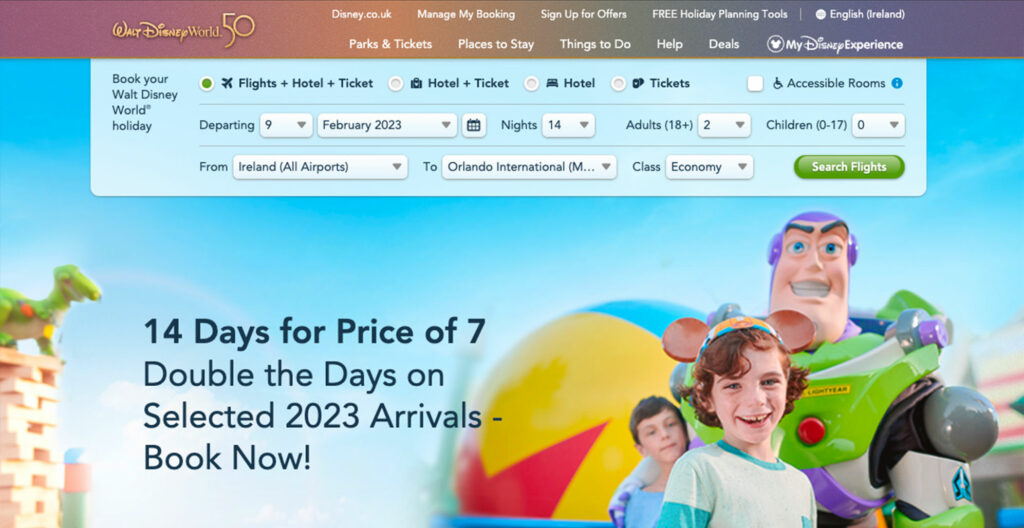1024x528 pixels.
Task: Click the bed icon beside Hotel
Action: (552, 83)
